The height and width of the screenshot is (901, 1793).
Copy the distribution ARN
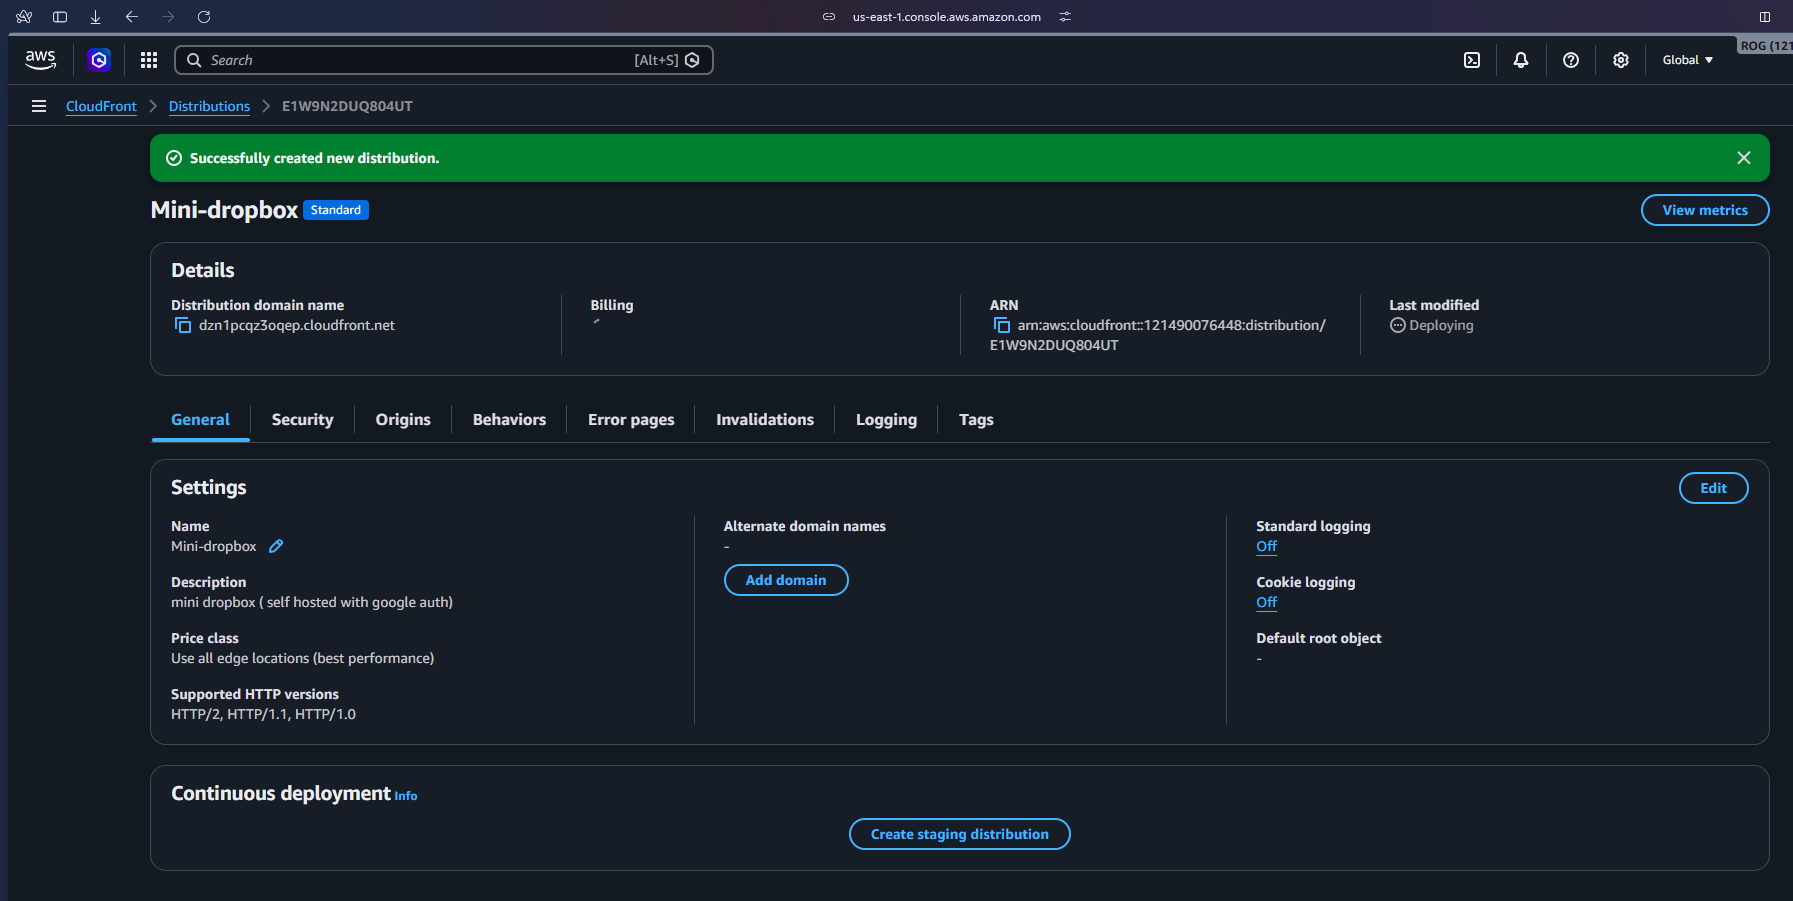point(1002,326)
